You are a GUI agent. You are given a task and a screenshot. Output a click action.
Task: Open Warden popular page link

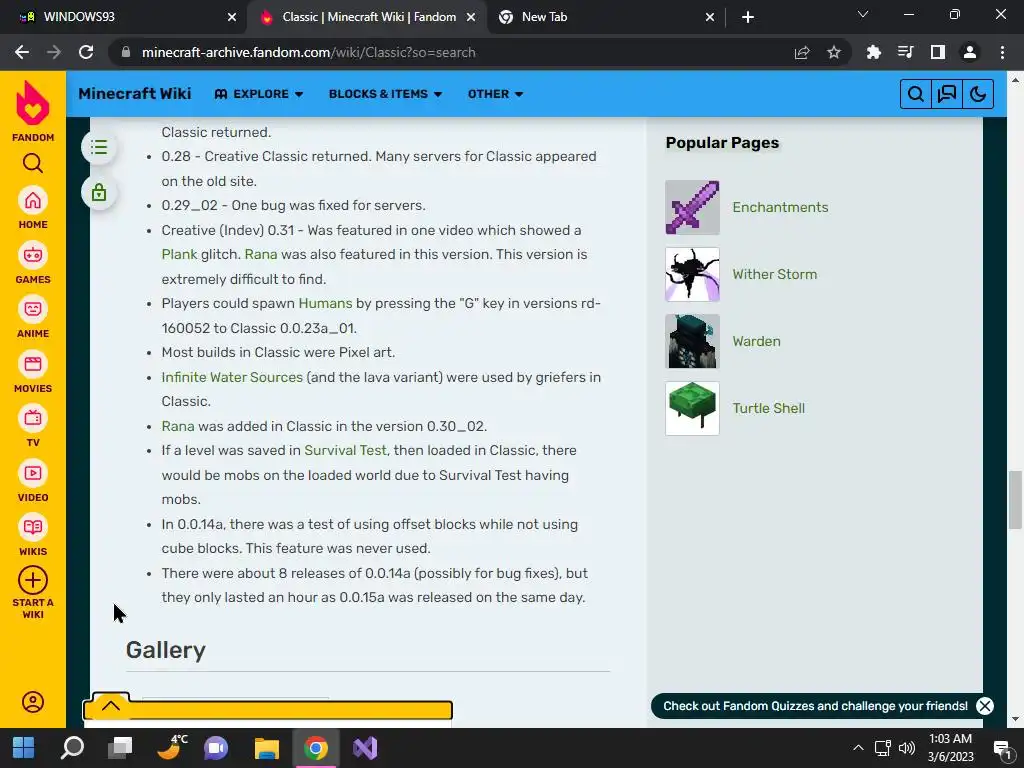click(756, 341)
